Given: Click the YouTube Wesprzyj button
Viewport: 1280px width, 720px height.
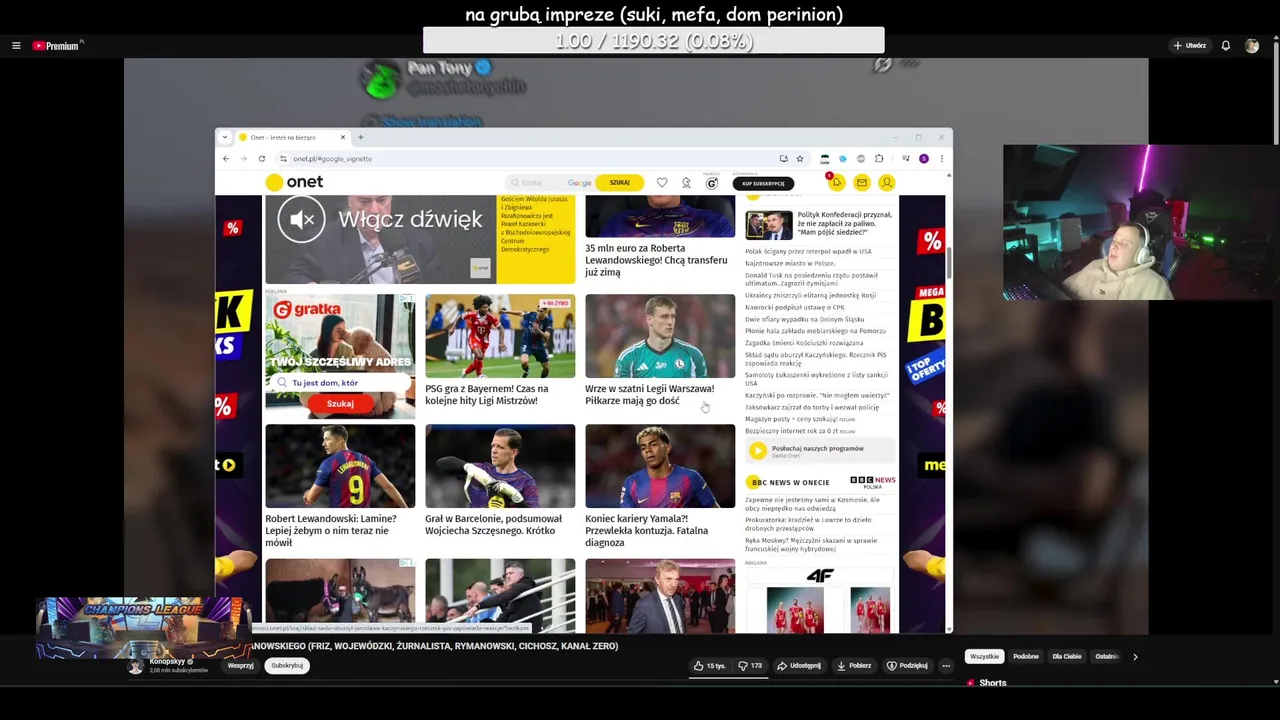Looking at the screenshot, I should tap(240, 666).
